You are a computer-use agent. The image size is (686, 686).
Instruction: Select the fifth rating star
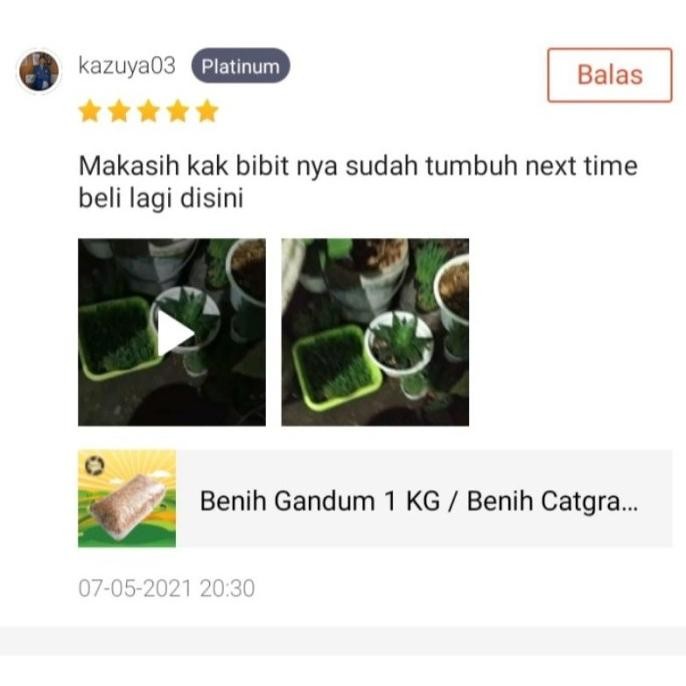(x=207, y=111)
